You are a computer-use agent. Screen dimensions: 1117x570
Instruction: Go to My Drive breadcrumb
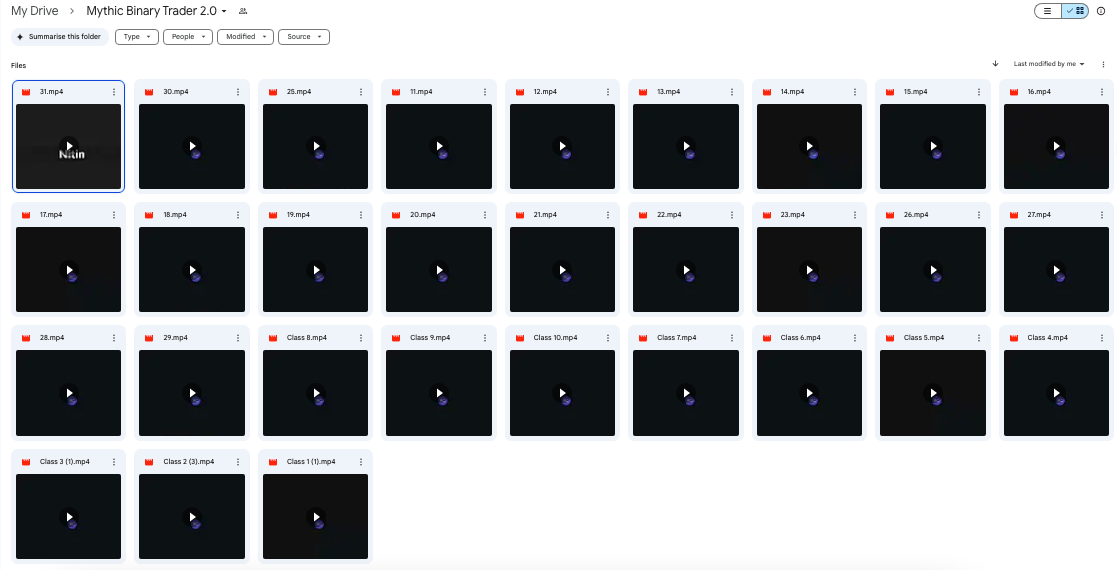(x=35, y=11)
